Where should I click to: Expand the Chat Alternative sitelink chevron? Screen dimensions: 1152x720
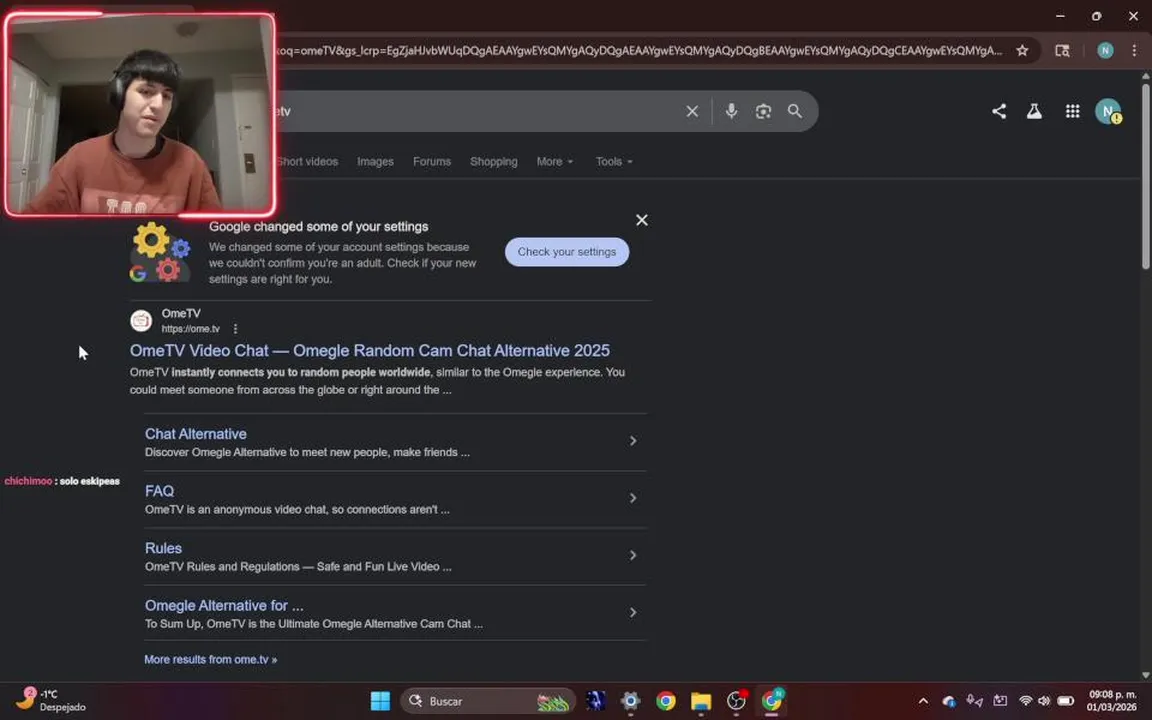coord(633,441)
